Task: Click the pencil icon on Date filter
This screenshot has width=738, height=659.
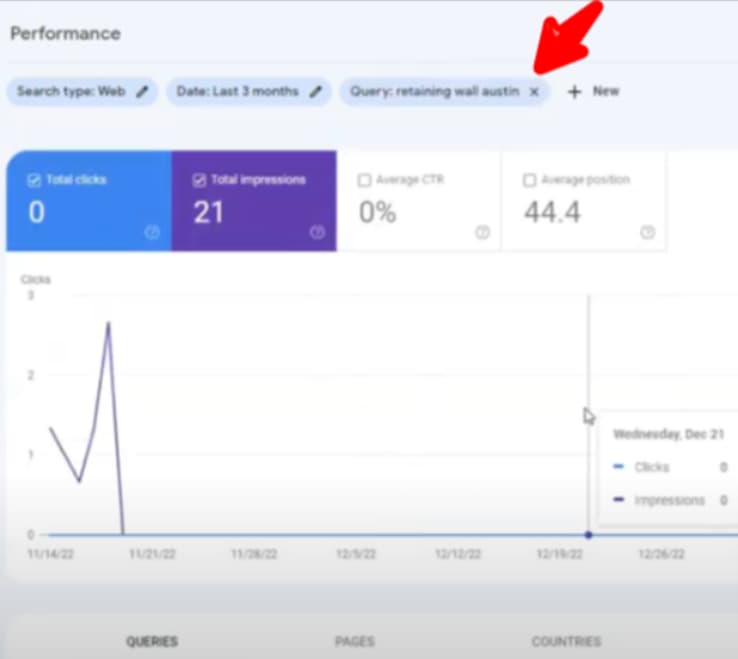Action: 315,92
